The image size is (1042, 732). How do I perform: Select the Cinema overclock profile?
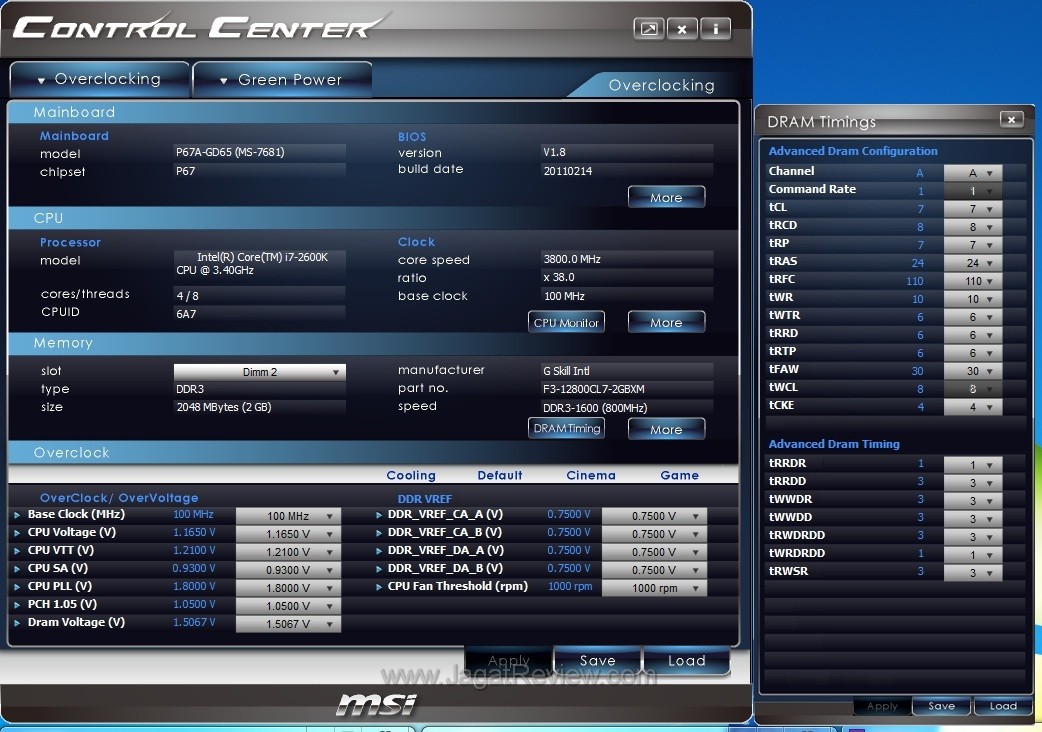[591, 475]
